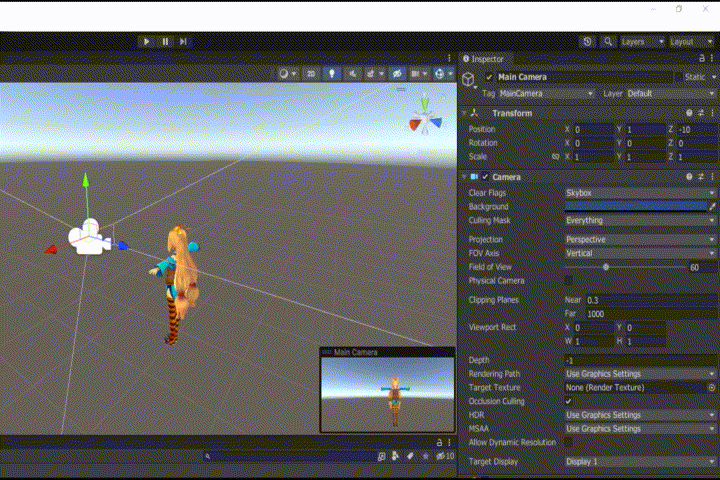This screenshot has width=720, height=480.
Task: Edit the Main Camera name field
Action: tap(584, 77)
